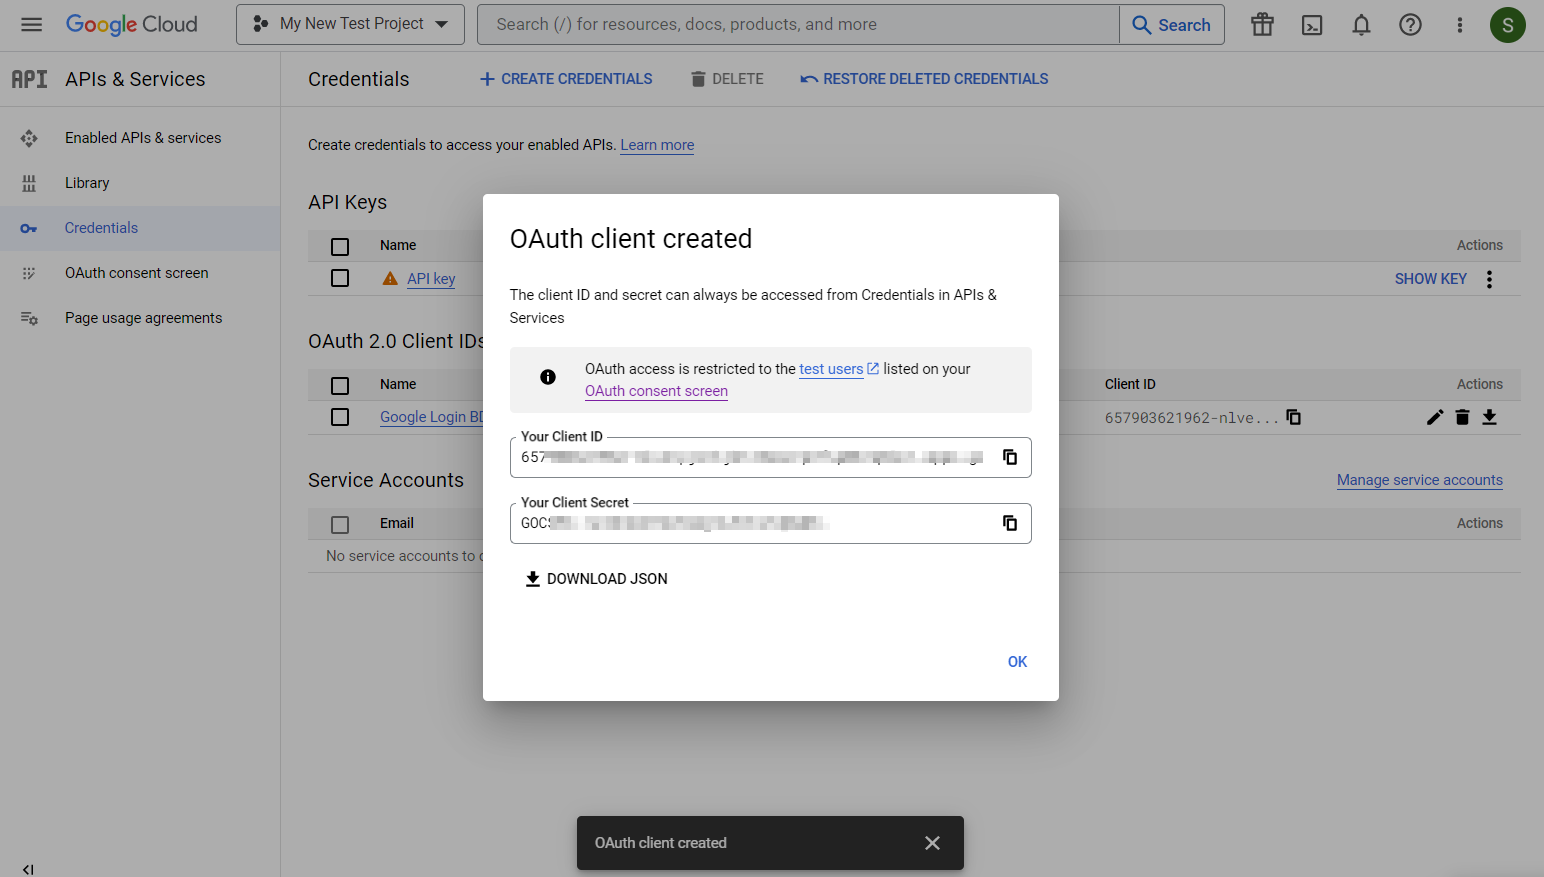Copy the Client ID in the table row
Viewport: 1544px width, 877px height.
click(x=1293, y=417)
